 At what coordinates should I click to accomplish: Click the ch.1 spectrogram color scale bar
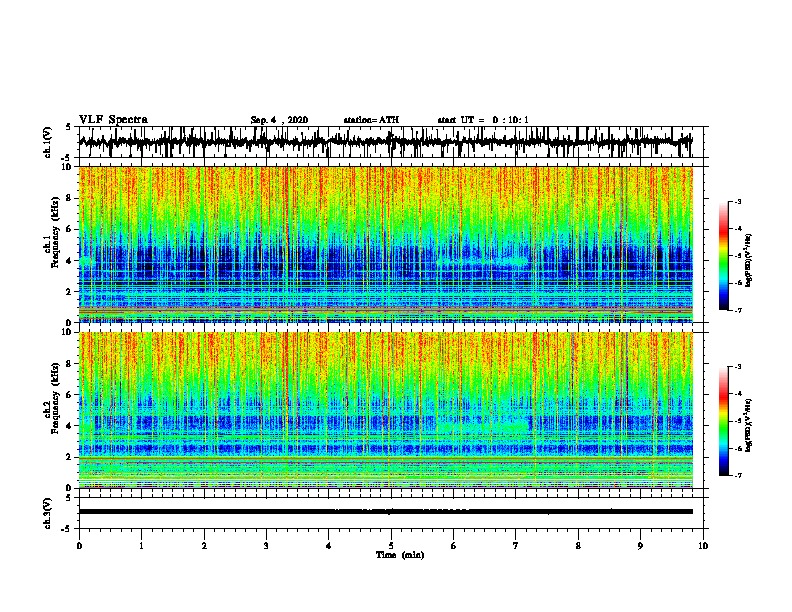[724, 256]
